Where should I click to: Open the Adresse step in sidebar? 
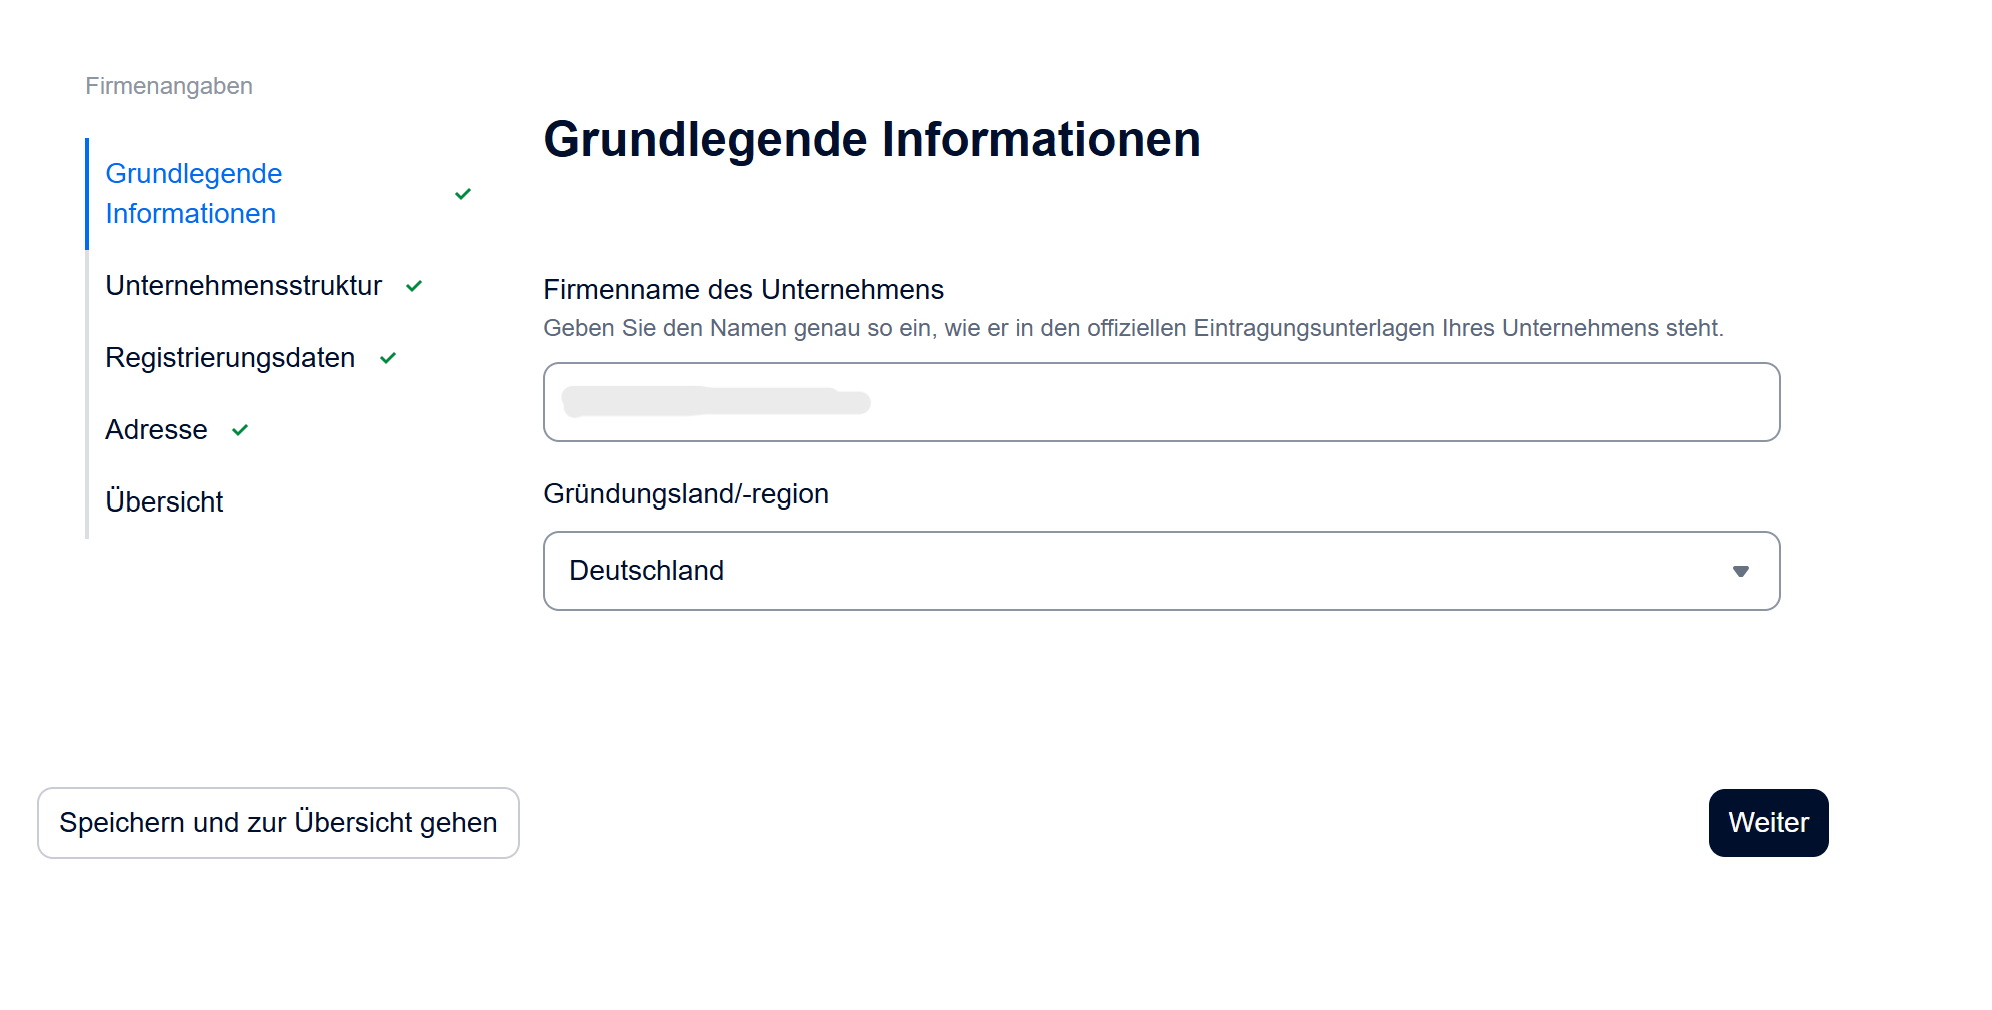pyautogui.click(x=156, y=430)
